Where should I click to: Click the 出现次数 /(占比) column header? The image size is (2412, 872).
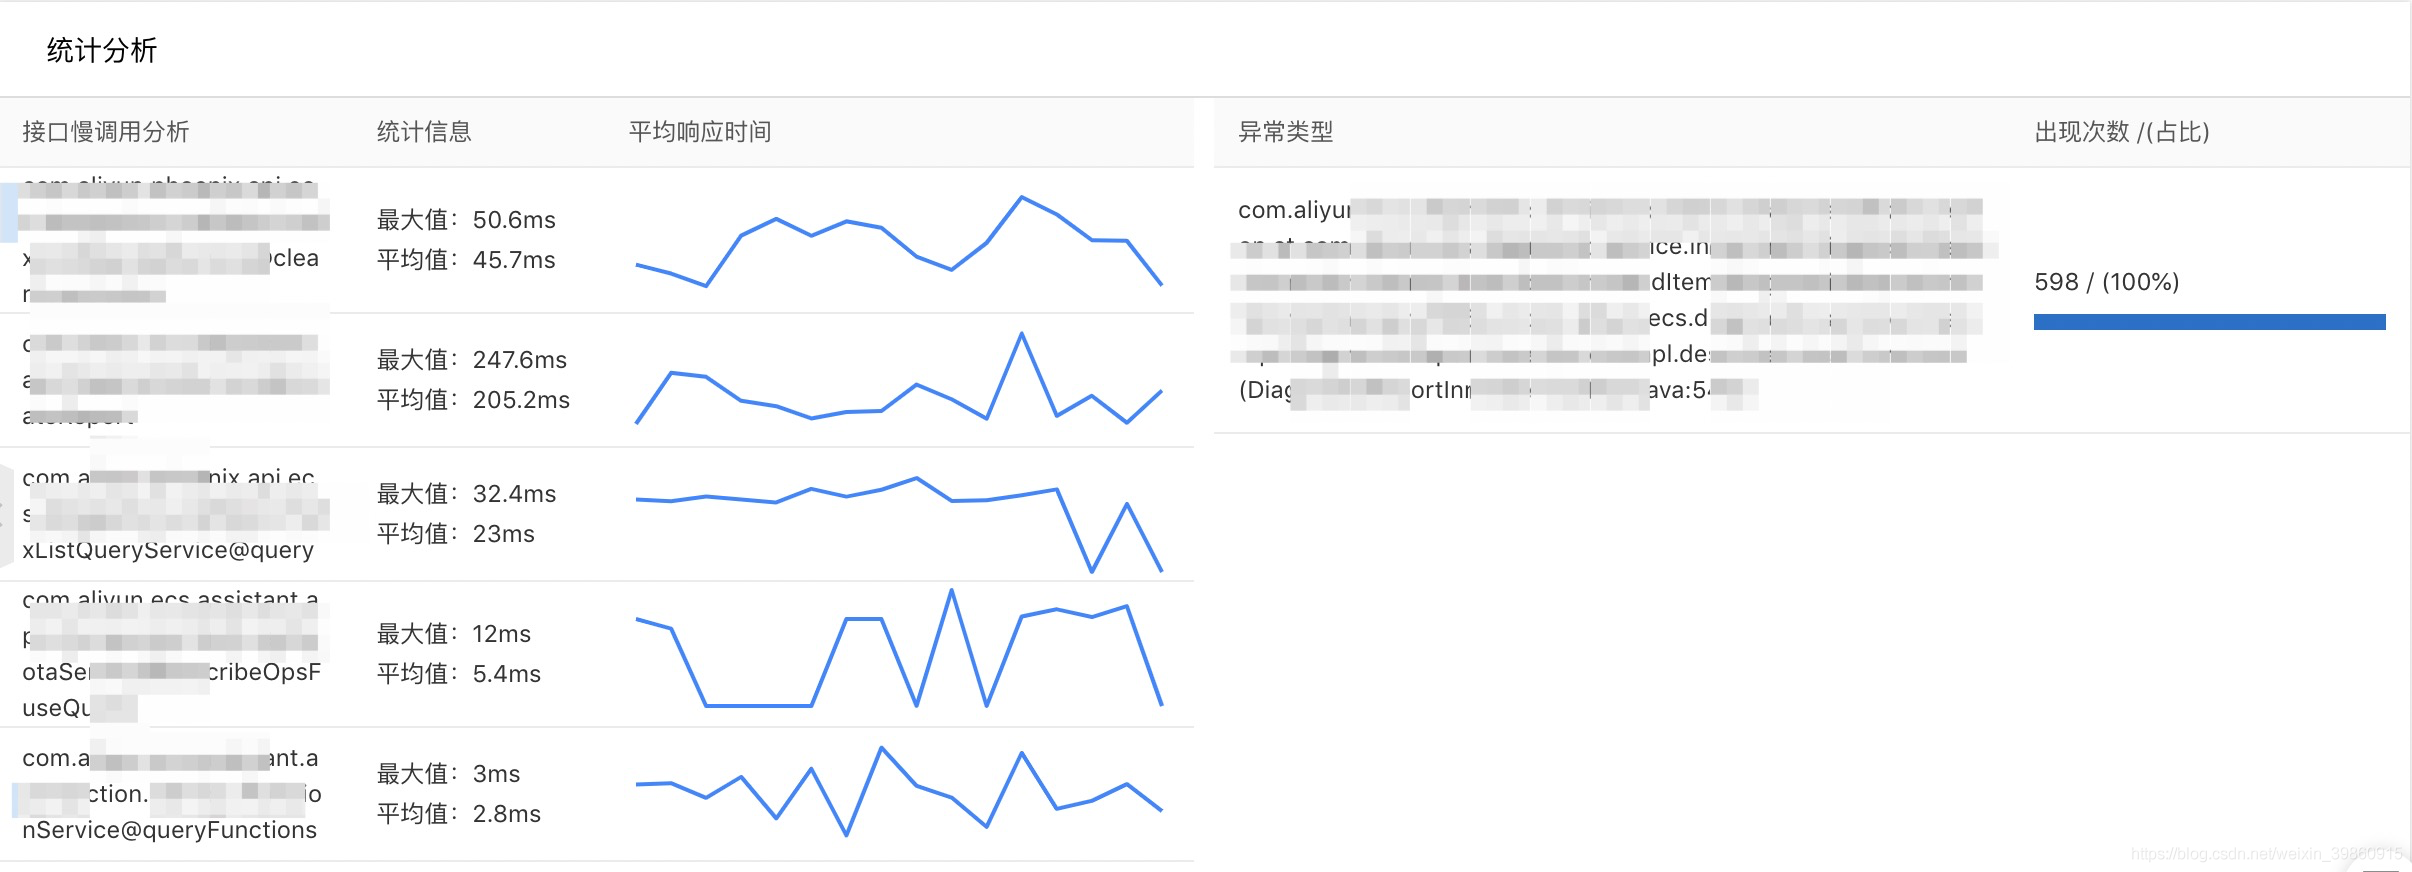tap(2121, 132)
